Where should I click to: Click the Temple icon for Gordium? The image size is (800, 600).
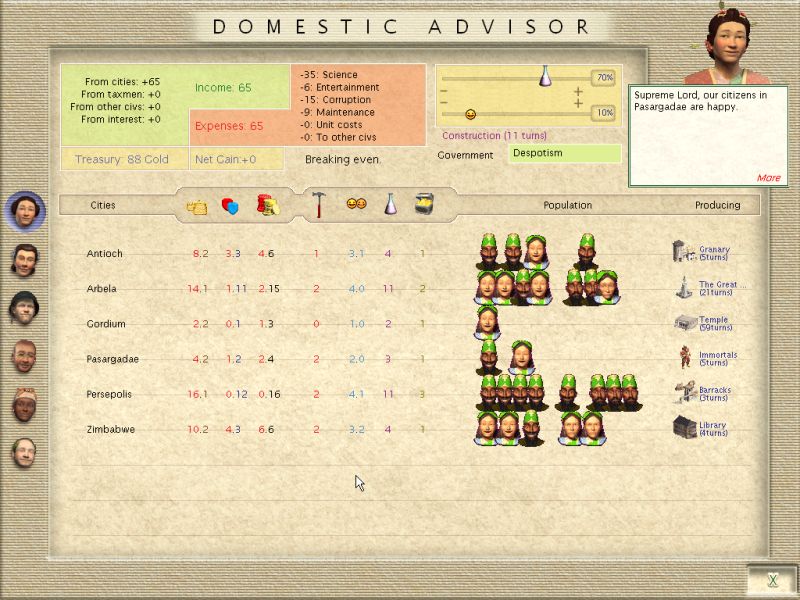685,322
